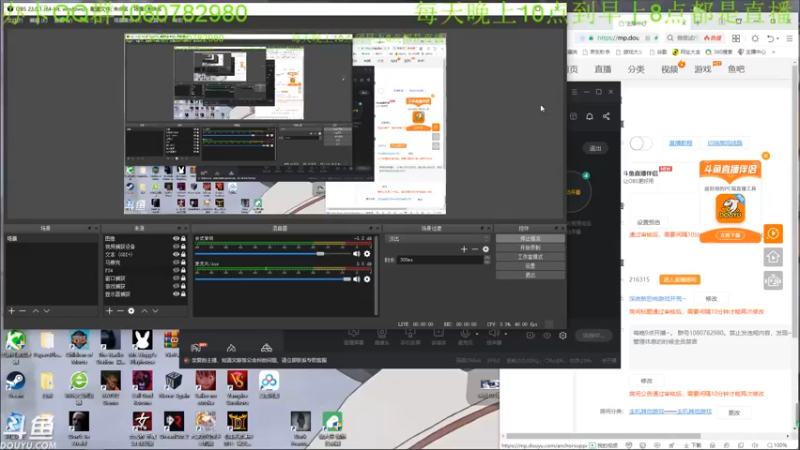Expand speaker dropdown arrow in companion bar
The width and height of the screenshot is (800, 450).
pyautogui.click(x=506, y=334)
